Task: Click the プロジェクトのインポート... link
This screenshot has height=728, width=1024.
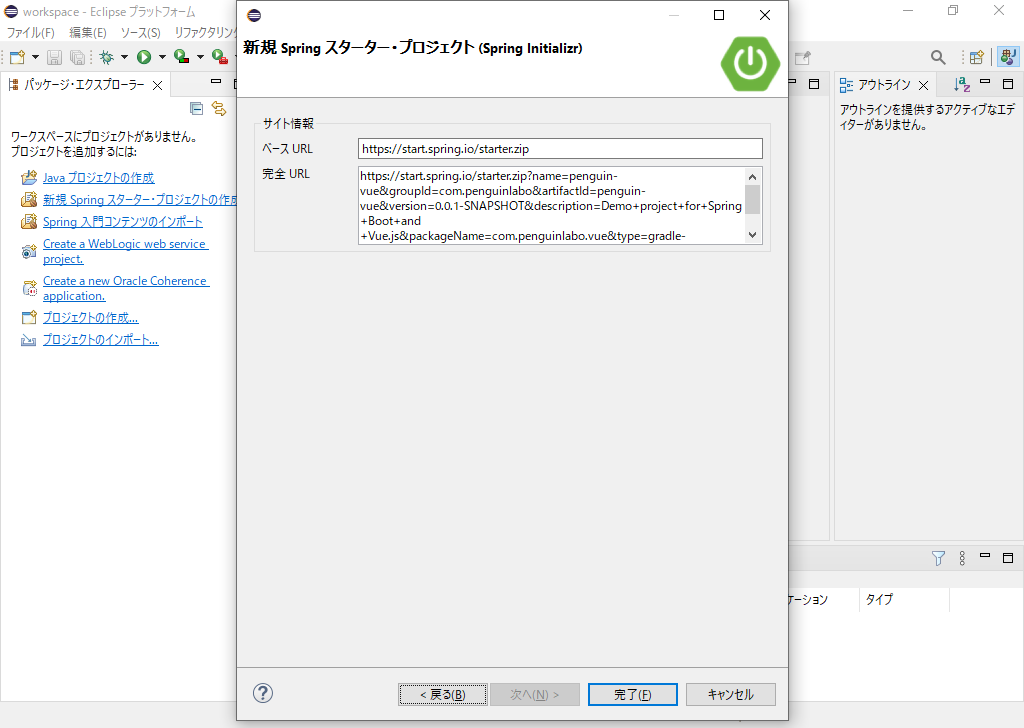Action: pos(101,340)
